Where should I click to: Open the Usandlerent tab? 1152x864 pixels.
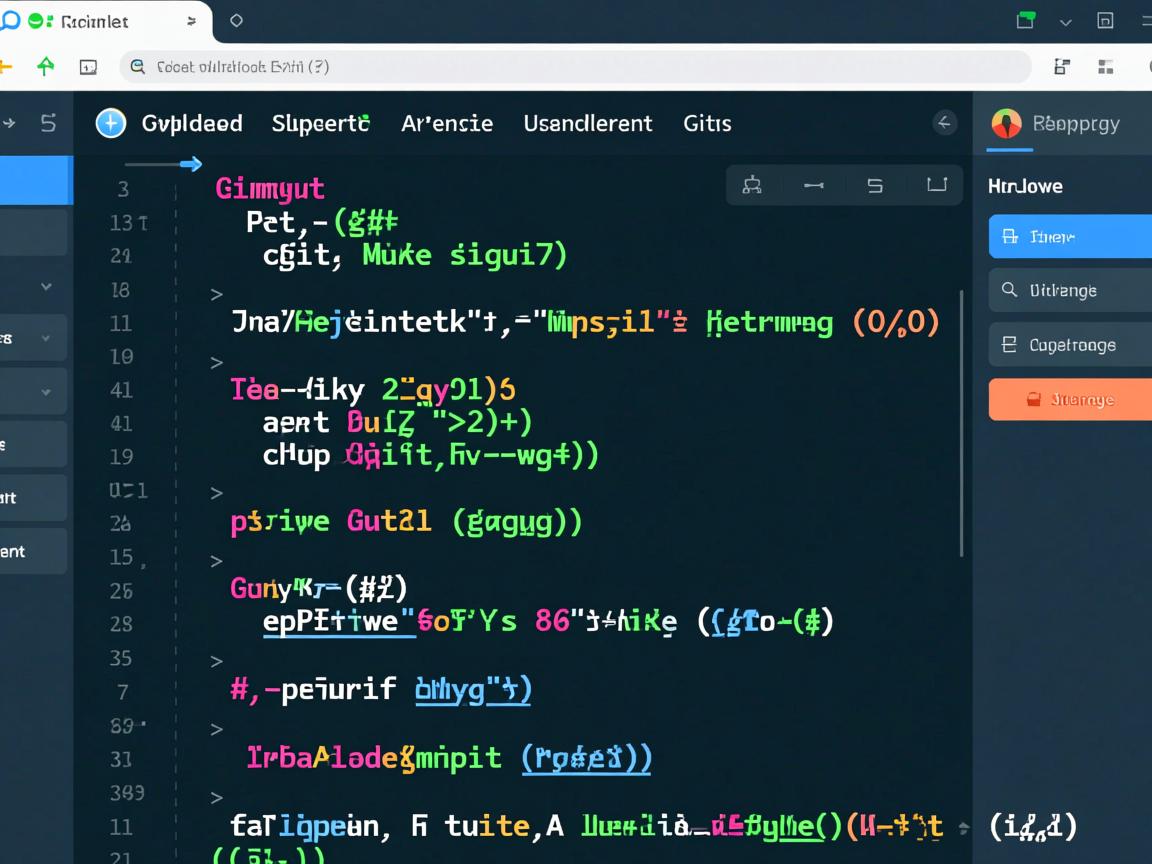(587, 124)
